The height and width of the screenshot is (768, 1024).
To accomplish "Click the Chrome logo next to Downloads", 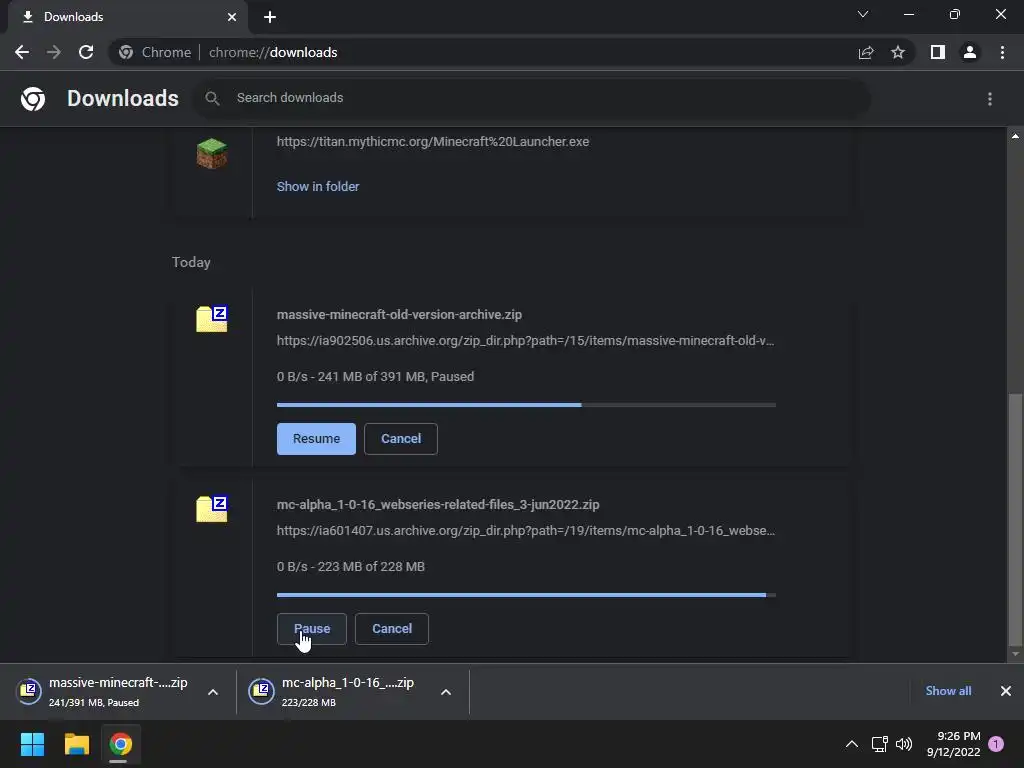I will 33,99.
